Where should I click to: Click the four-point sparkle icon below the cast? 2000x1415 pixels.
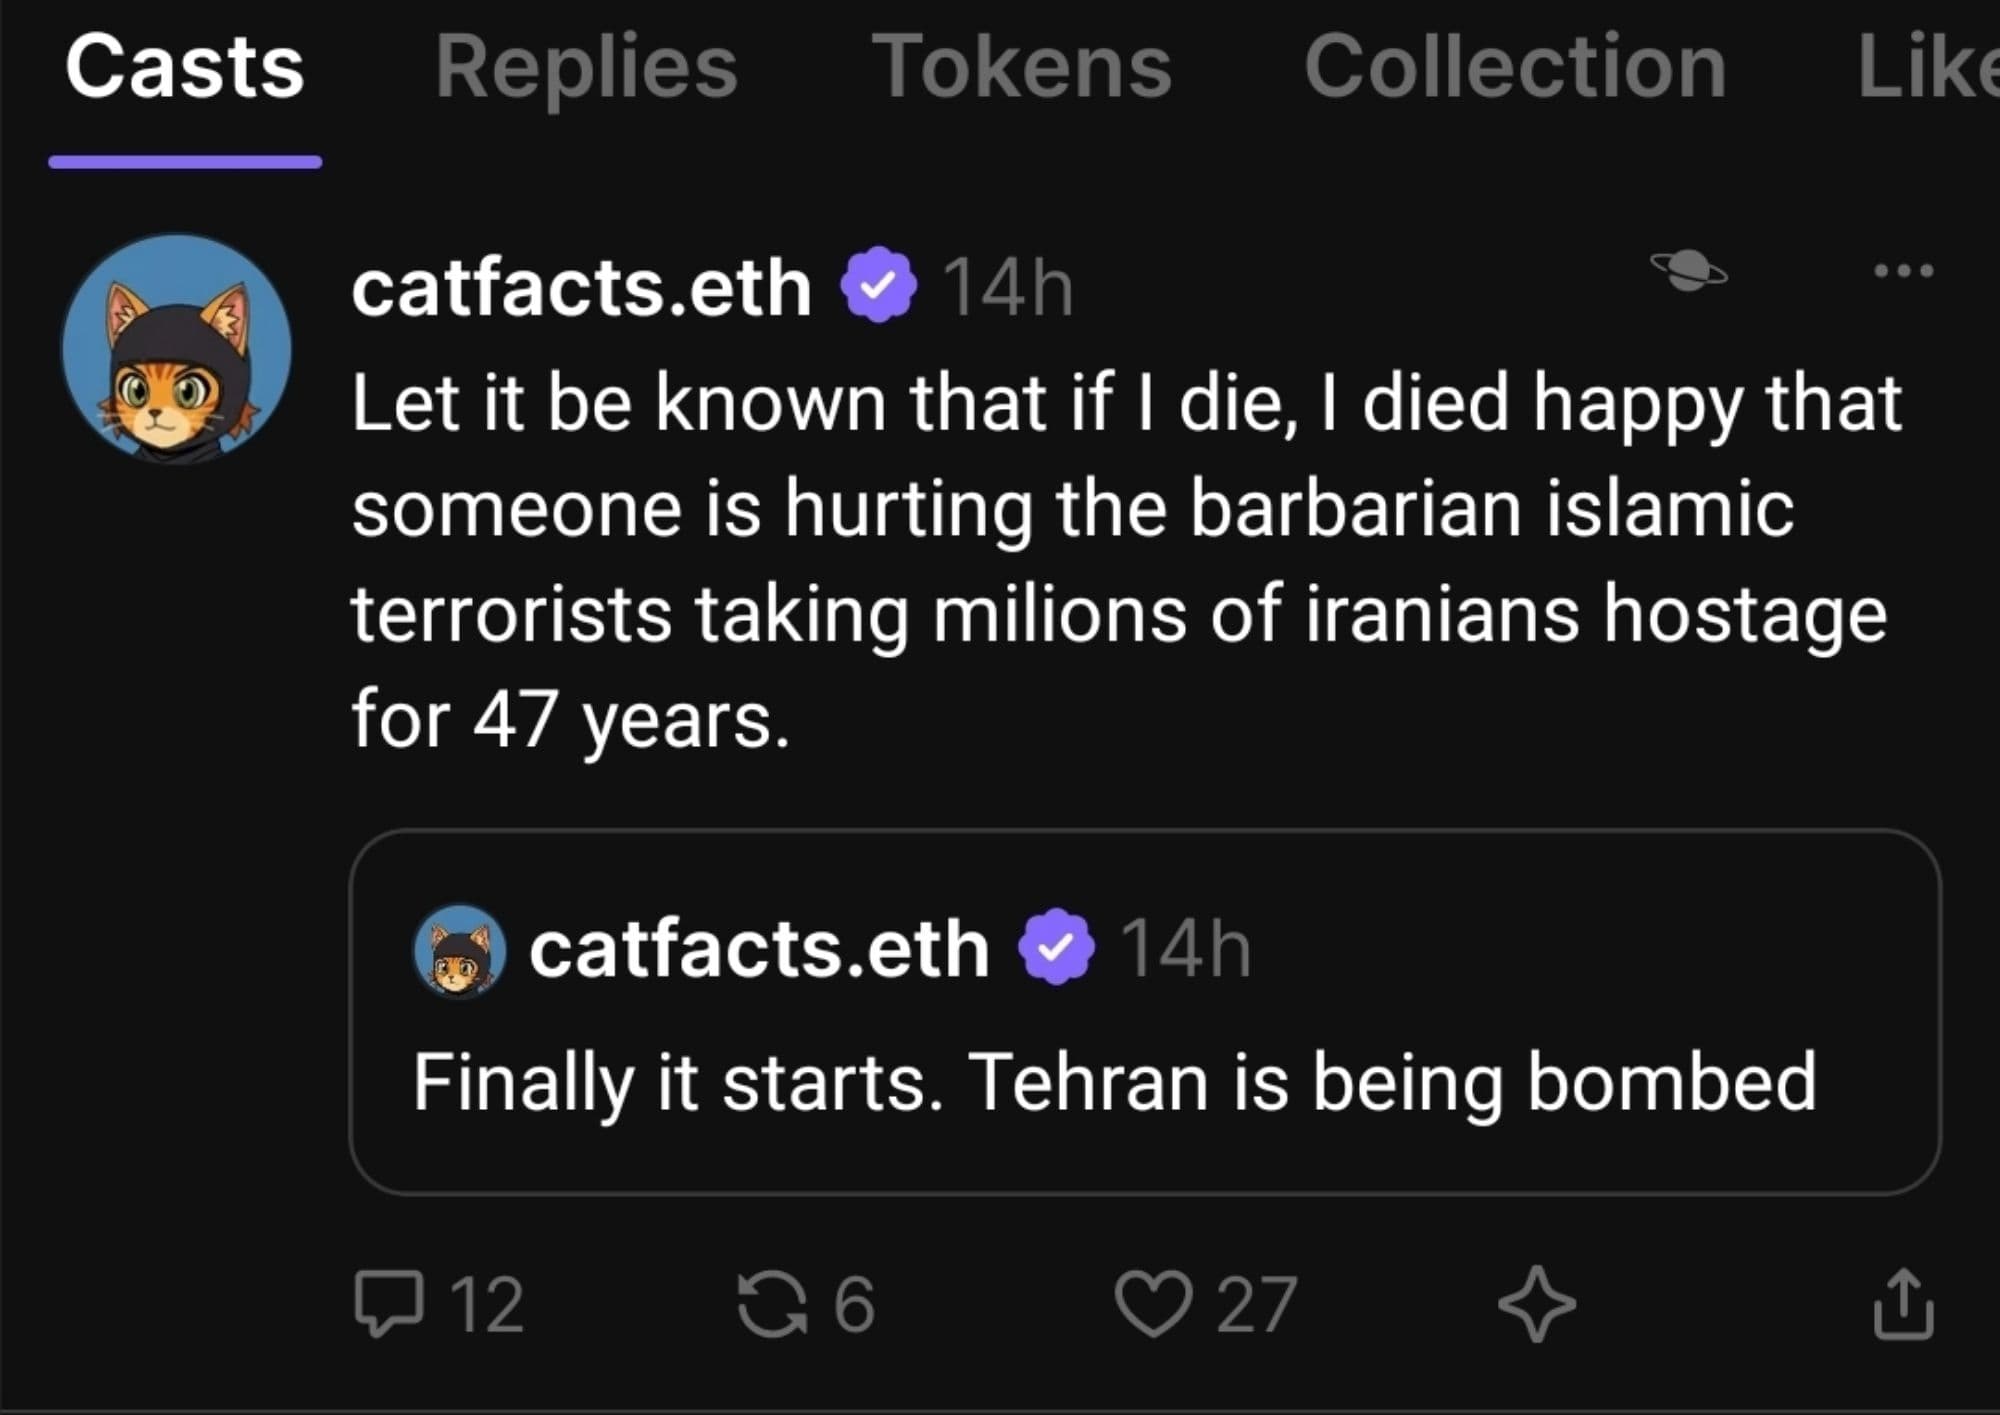coord(1536,1303)
